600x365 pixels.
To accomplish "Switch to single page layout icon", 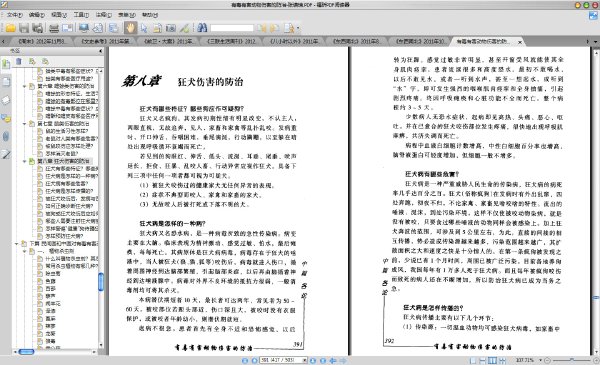I will coord(473,360).
